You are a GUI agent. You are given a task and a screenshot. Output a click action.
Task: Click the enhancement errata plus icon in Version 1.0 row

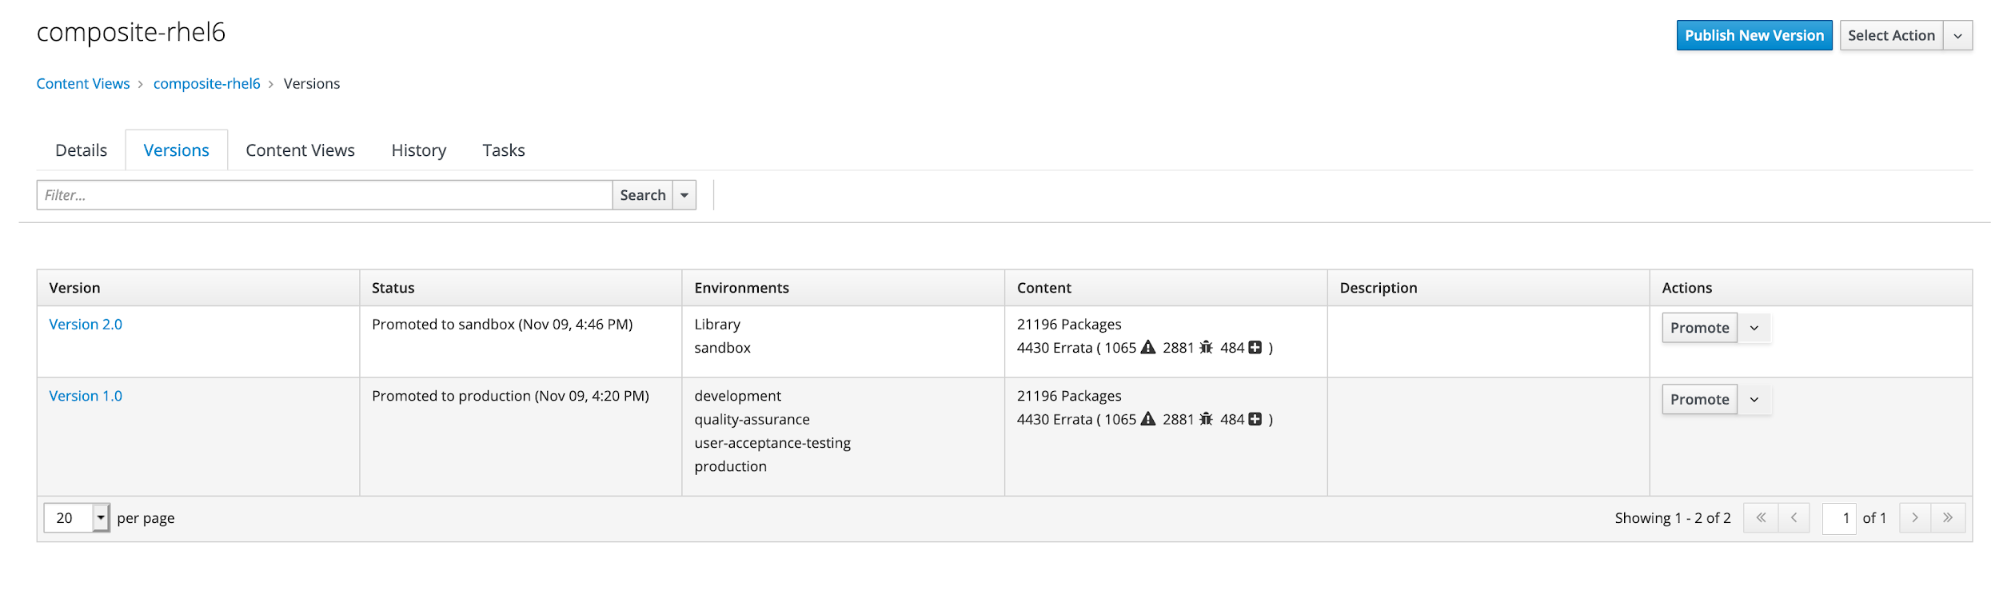[x=1255, y=420]
